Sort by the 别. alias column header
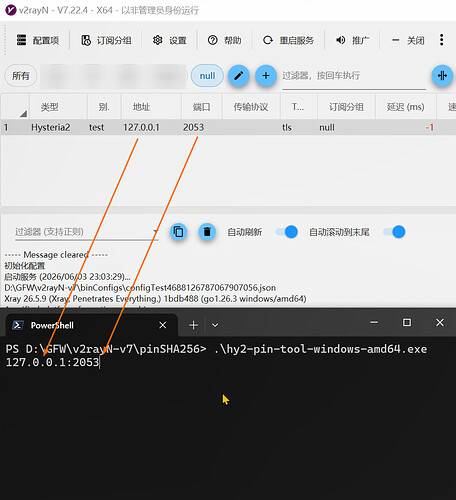Screen dimensions: 456x500 (x=104, y=107)
